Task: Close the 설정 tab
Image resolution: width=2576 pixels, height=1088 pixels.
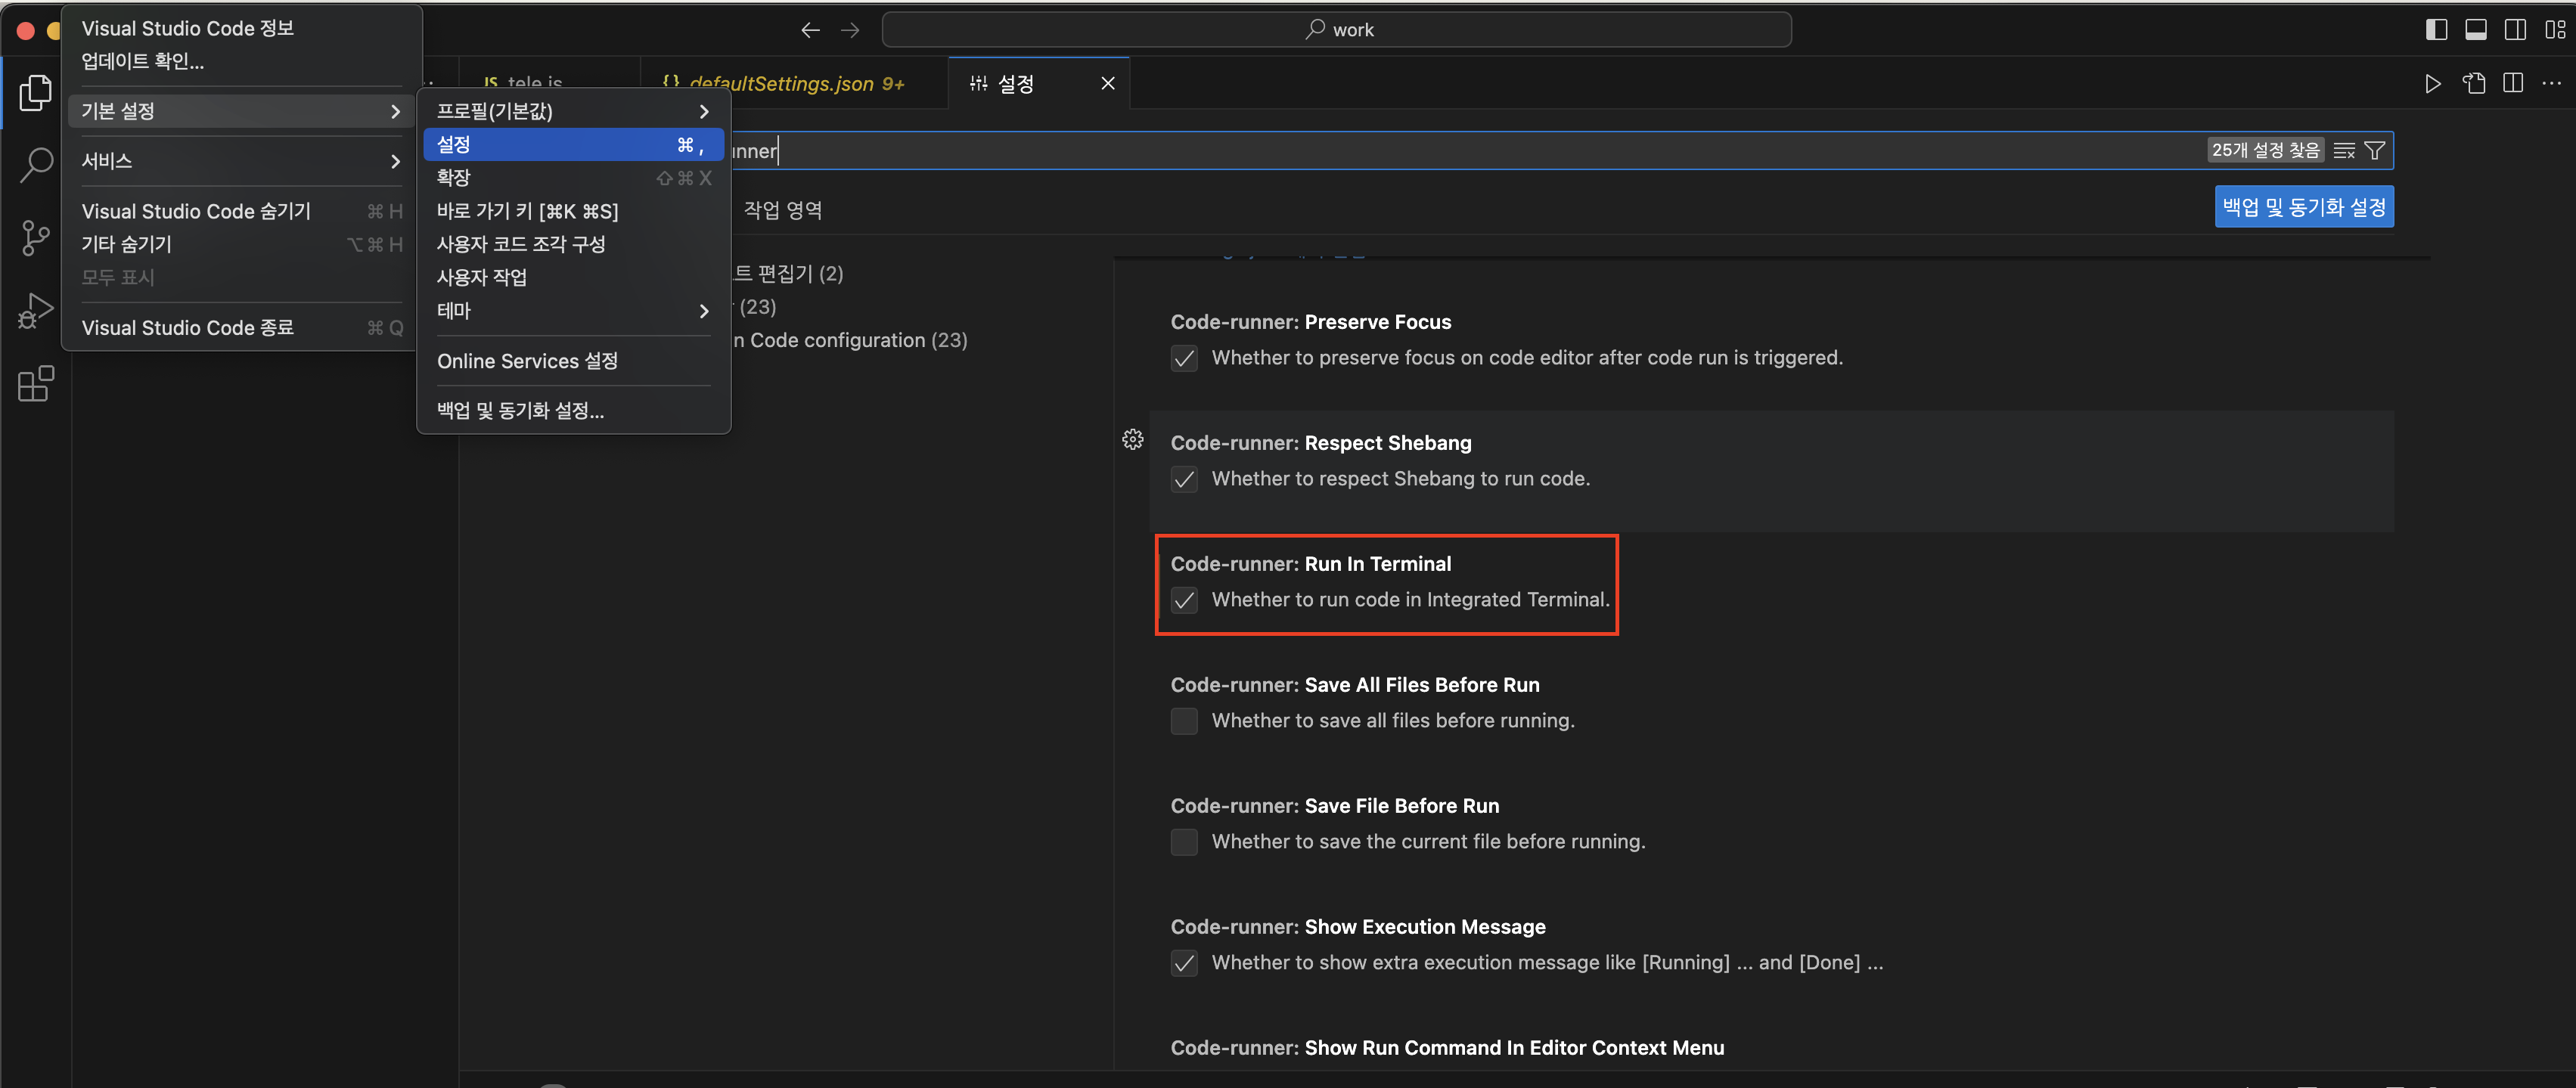Action: point(1107,84)
